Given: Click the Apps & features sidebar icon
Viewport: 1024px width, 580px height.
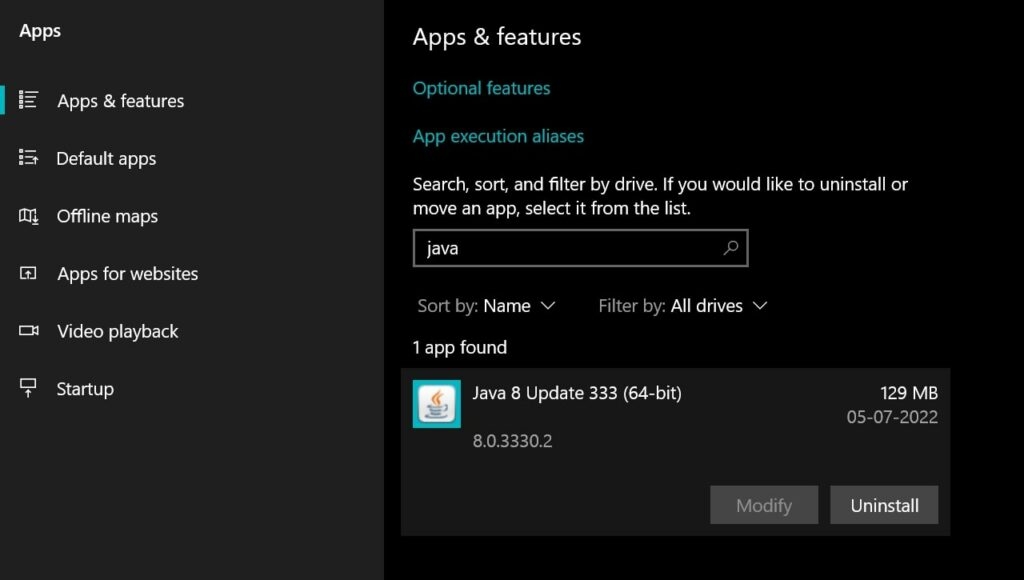Looking at the screenshot, I should (28, 100).
